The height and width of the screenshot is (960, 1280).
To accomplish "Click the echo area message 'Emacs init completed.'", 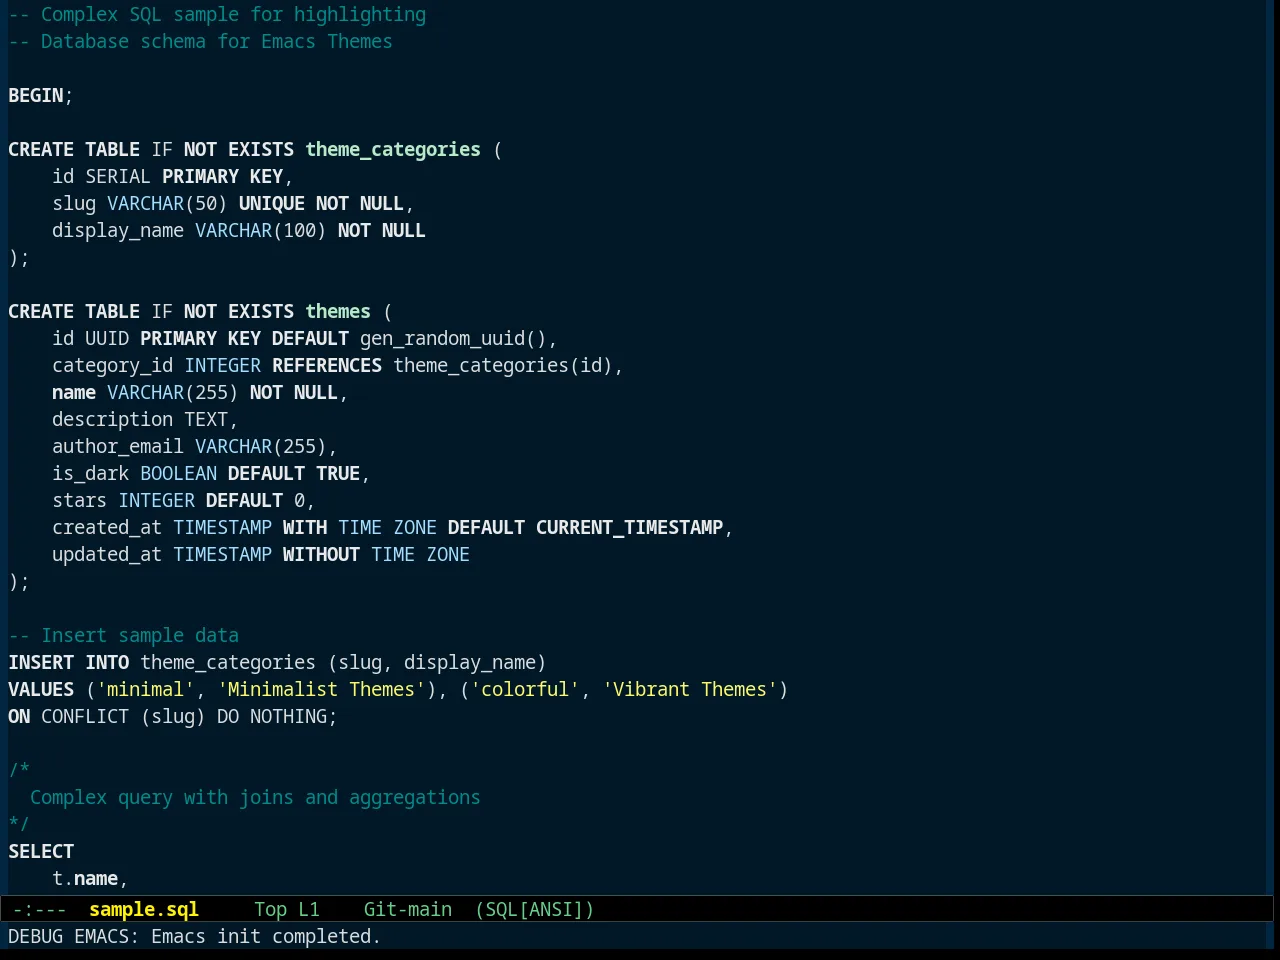I will tap(266, 936).
